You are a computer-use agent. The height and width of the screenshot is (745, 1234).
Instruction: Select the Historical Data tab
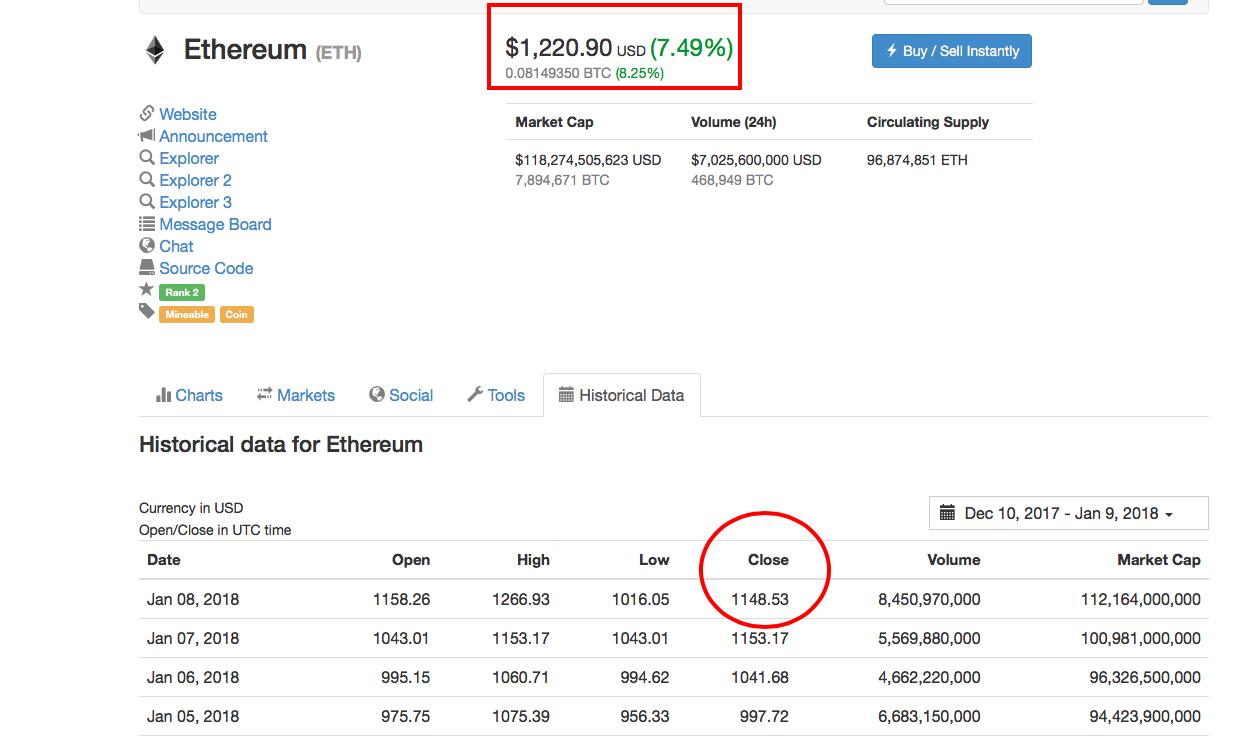coord(621,395)
